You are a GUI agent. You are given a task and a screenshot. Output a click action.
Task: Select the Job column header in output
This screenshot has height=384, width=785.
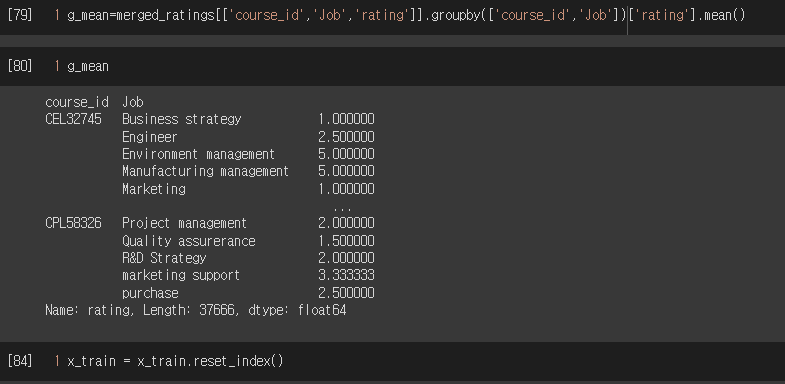133,103
